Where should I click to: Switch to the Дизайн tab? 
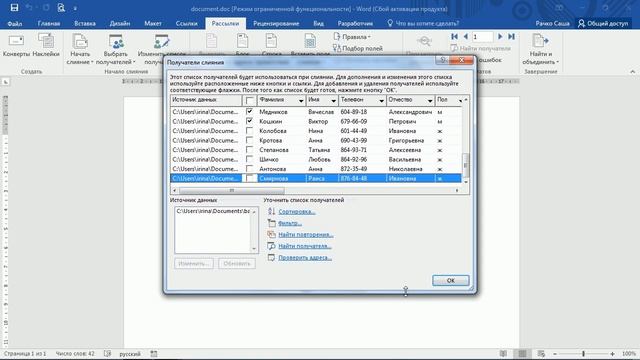click(x=120, y=24)
